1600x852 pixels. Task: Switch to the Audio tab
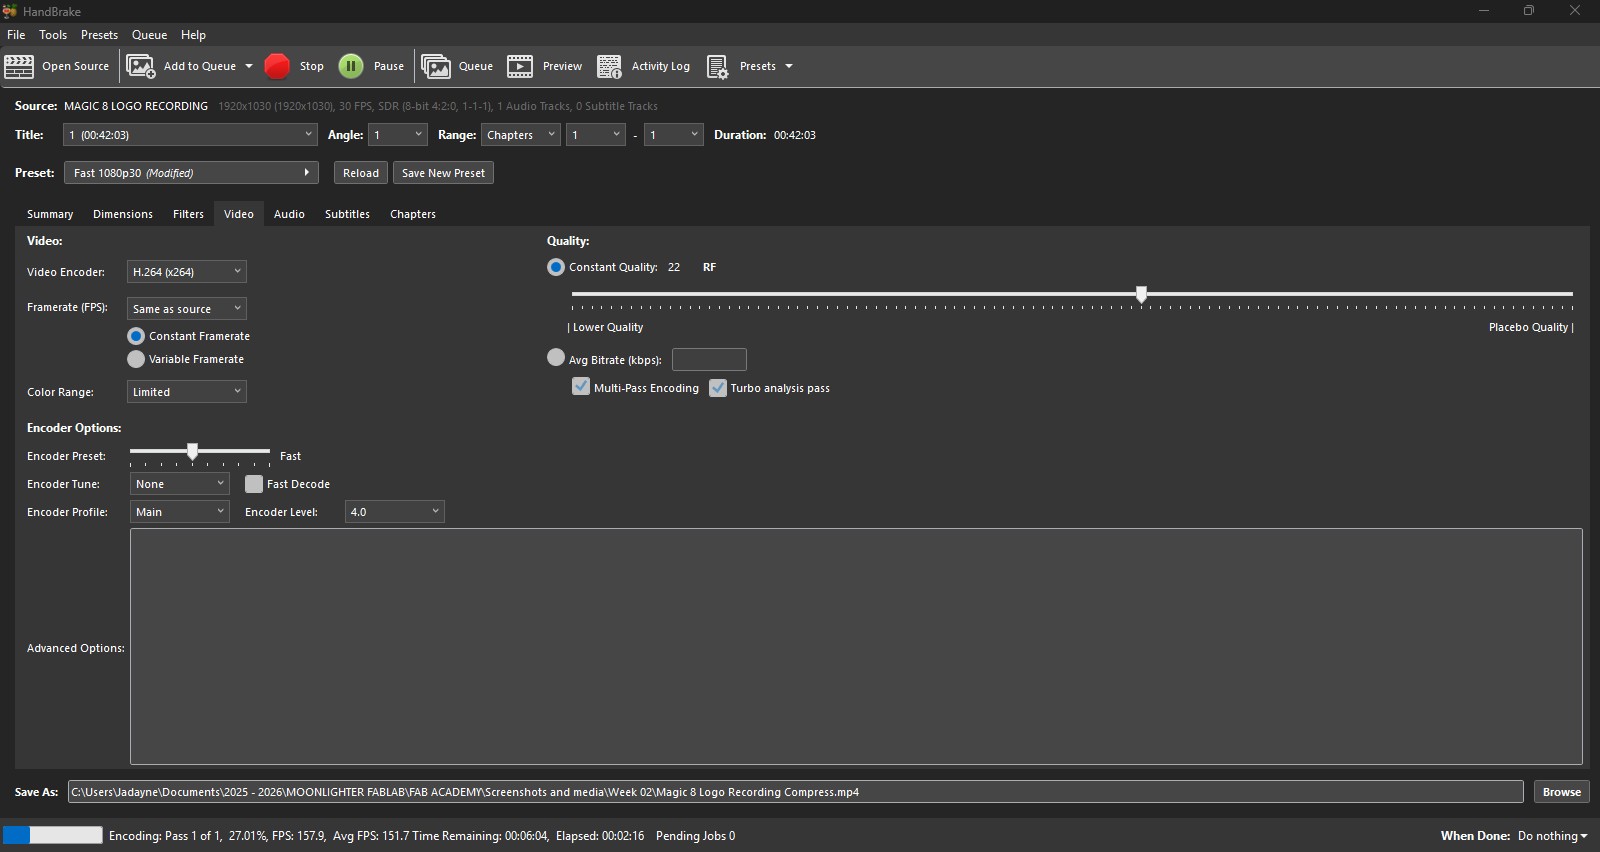(289, 214)
